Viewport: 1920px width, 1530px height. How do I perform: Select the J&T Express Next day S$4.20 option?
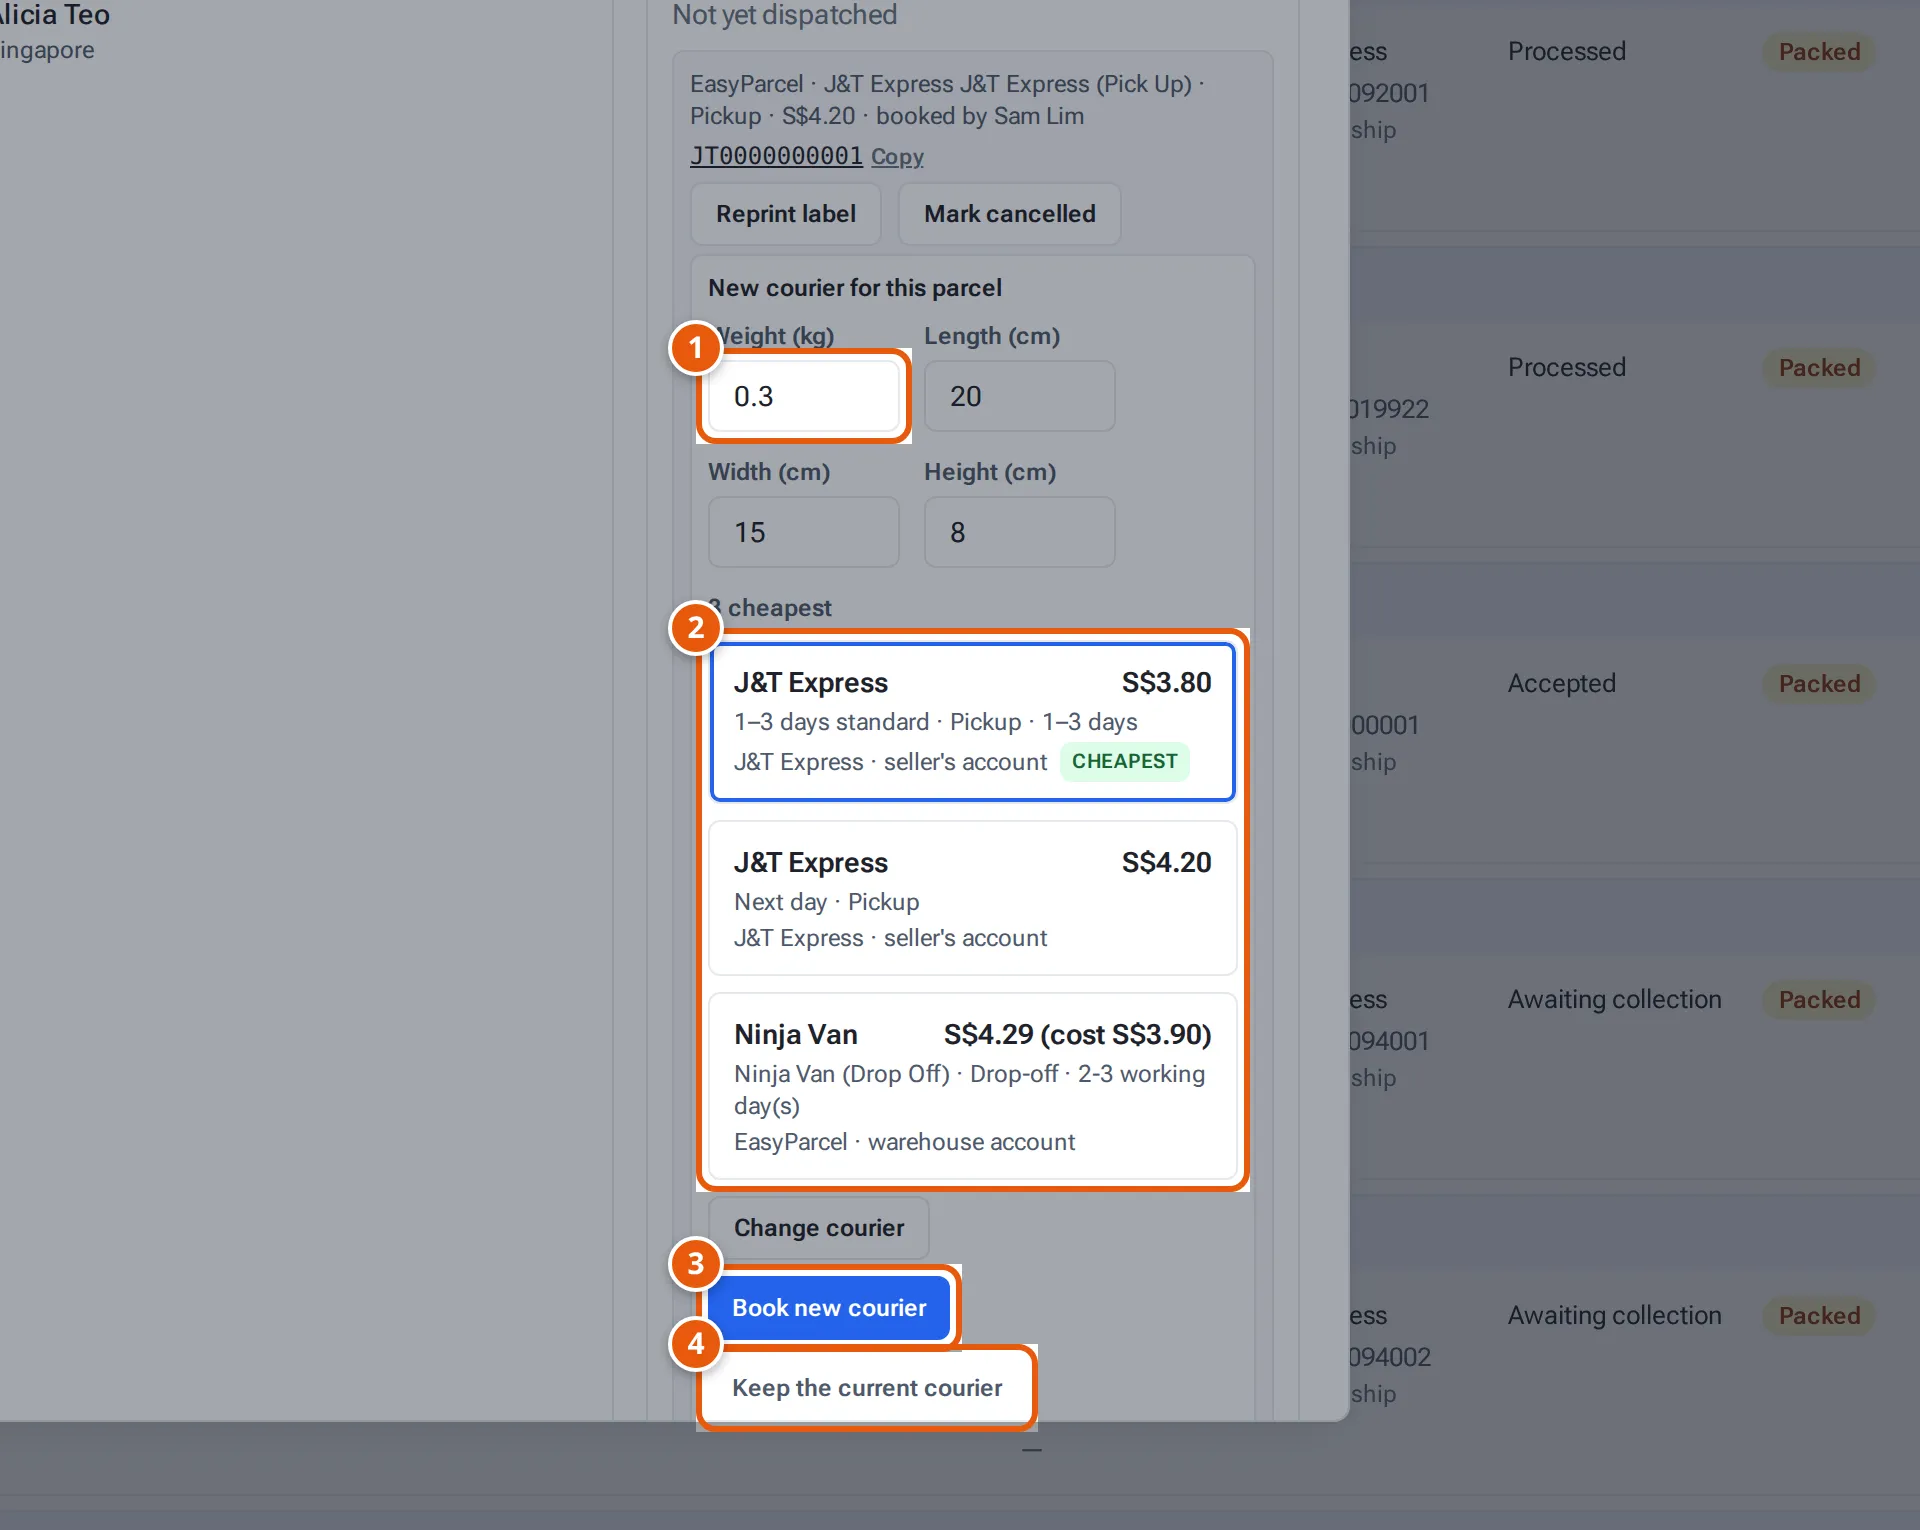pos(972,898)
